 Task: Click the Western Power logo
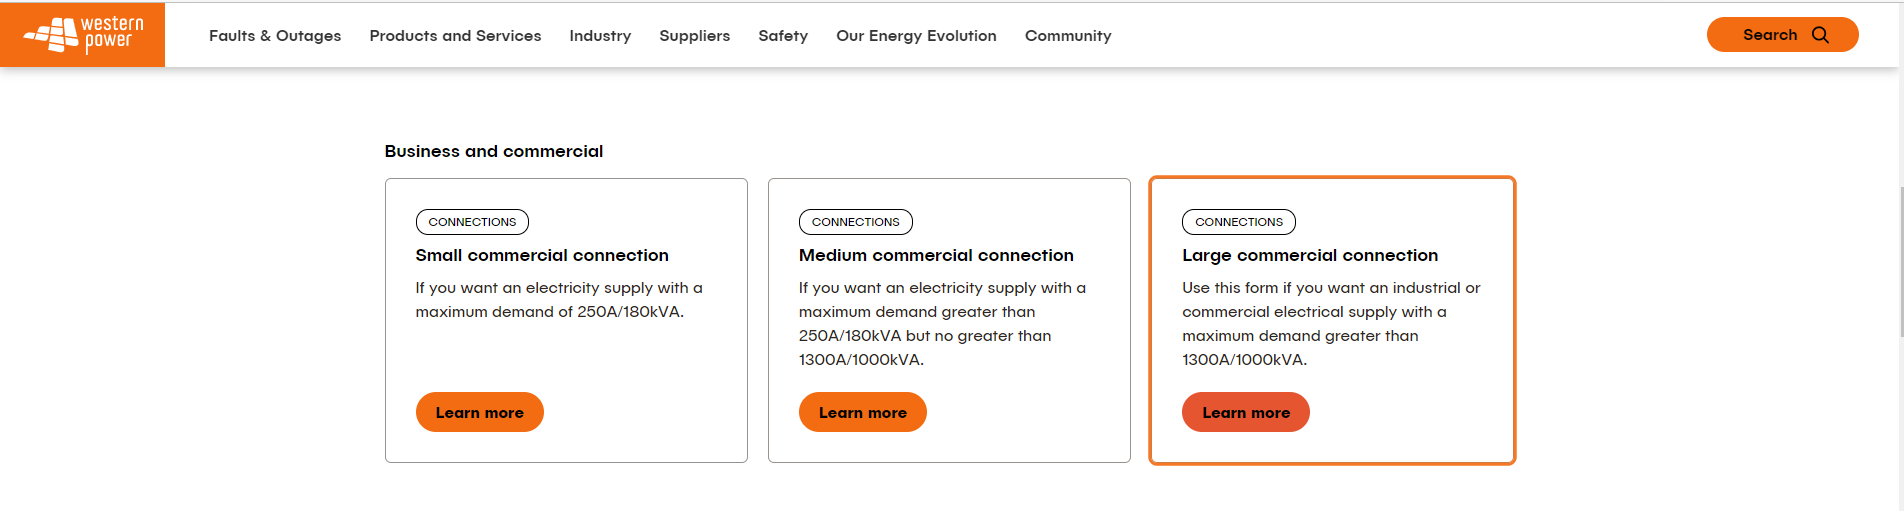point(83,35)
